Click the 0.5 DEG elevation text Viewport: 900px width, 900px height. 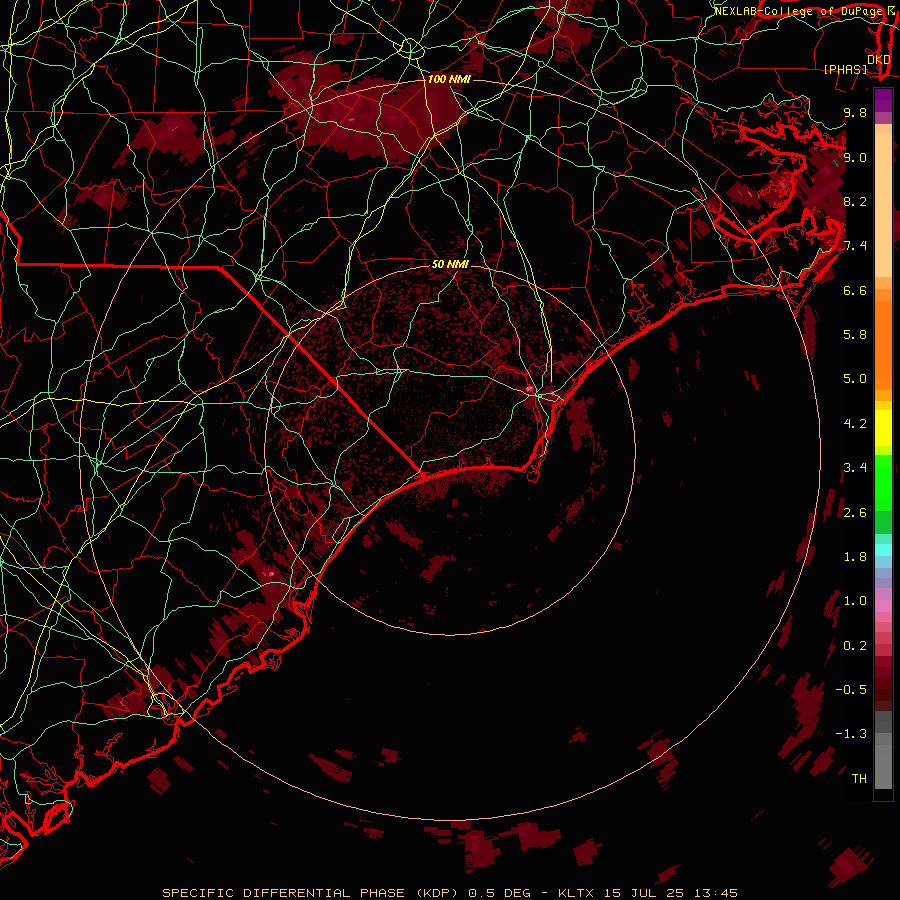click(x=499, y=893)
